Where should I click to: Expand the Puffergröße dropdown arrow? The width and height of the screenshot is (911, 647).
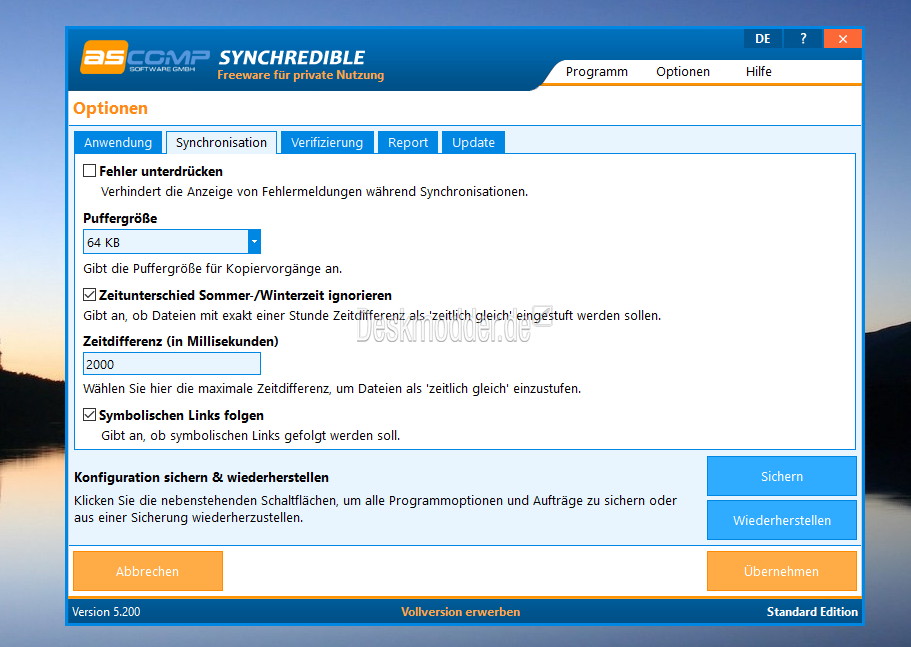click(254, 242)
